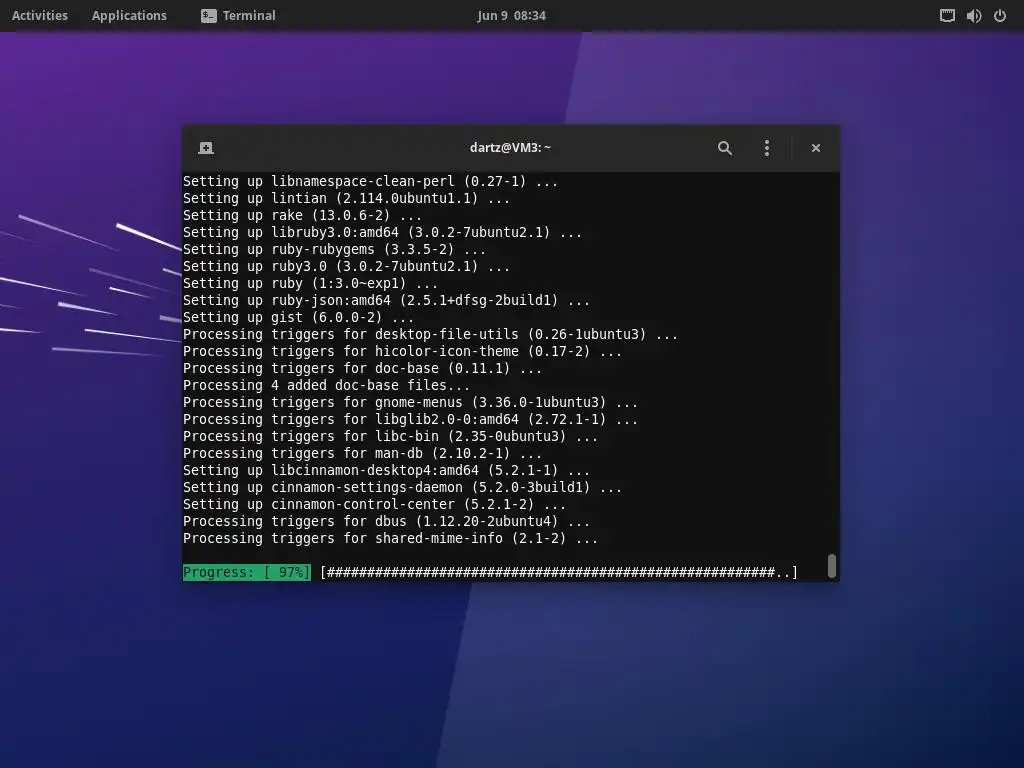This screenshot has width=1024, height=768.
Task: Open the clock and calendar Jun 9 08:34
Action: click(x=511, y=15)
